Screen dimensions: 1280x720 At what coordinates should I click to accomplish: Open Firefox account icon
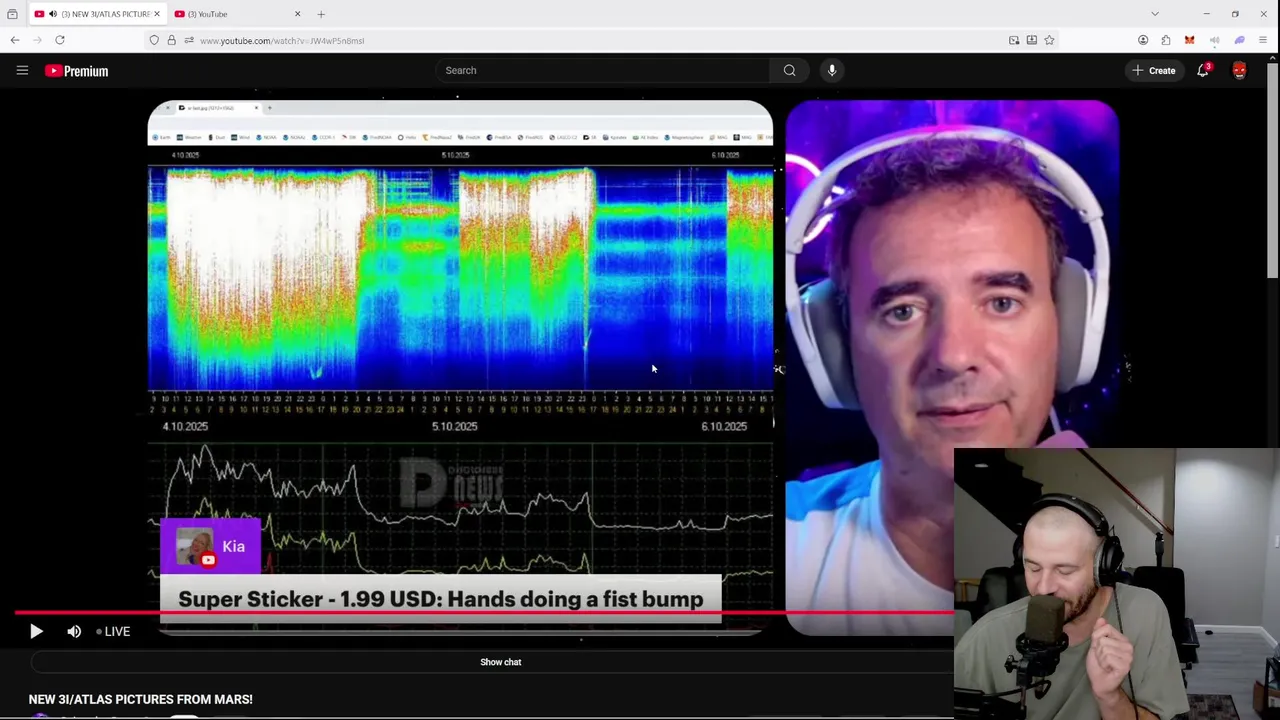tap(1143, 40)
